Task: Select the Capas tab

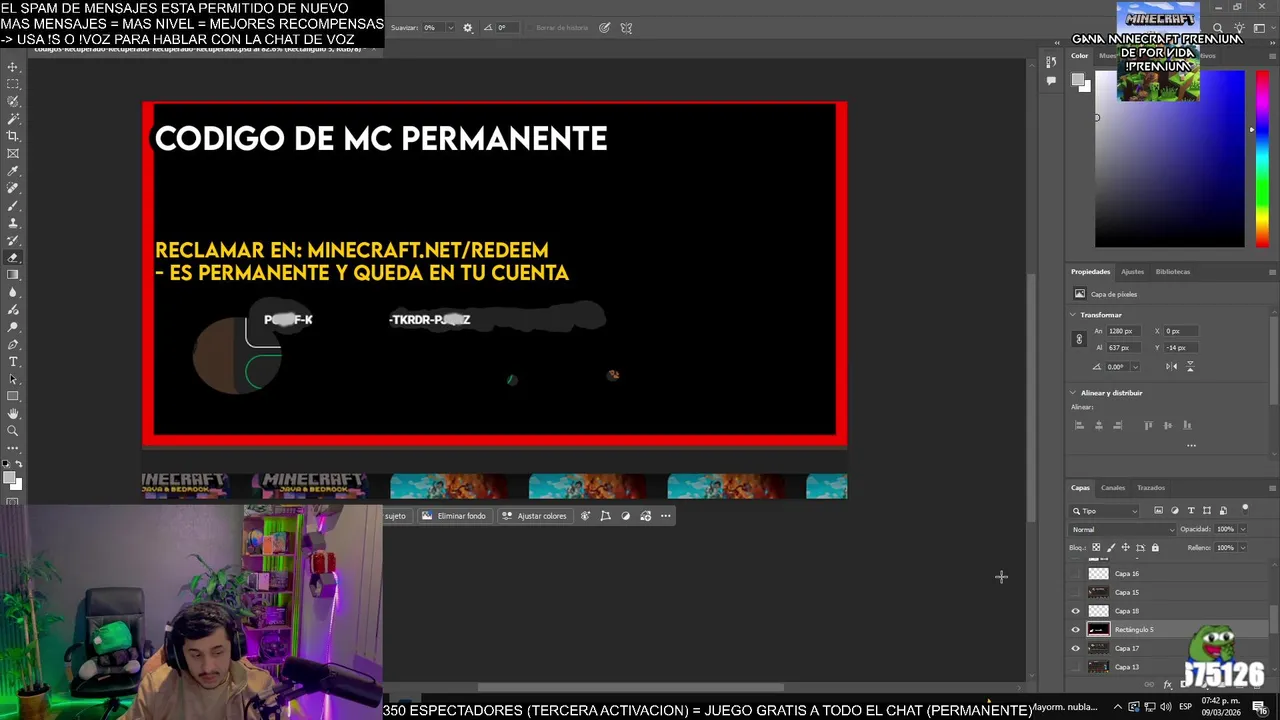Action: 1081,488
